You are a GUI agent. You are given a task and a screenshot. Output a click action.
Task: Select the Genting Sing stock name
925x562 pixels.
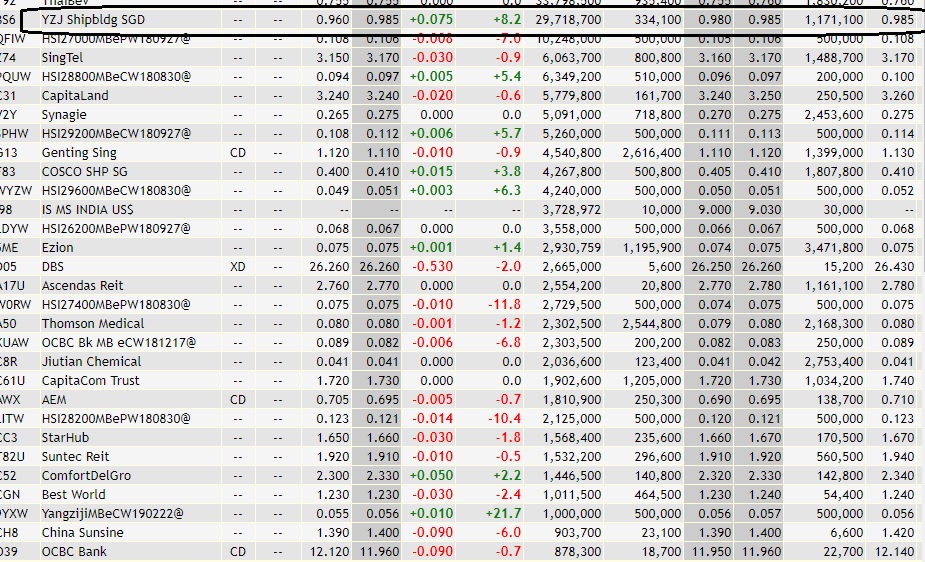[x=79, y=153]
